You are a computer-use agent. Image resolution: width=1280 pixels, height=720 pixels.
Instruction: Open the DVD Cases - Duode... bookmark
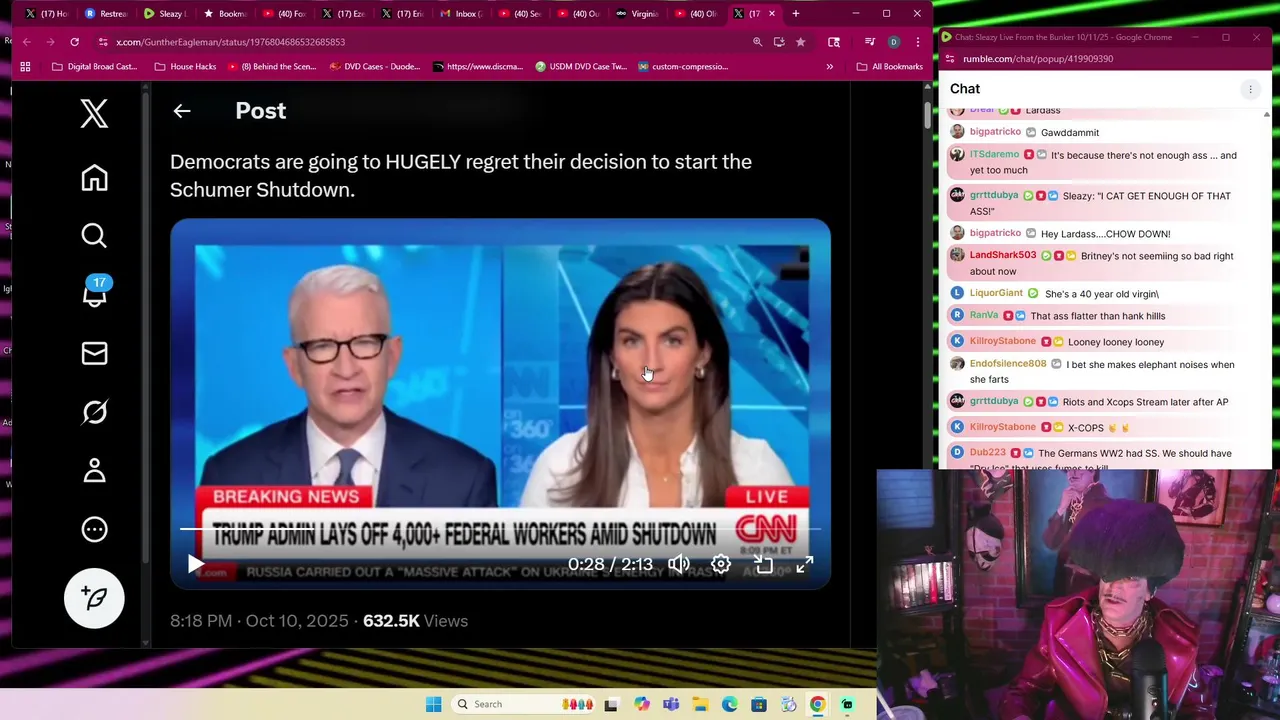click(x=374, y=67)
